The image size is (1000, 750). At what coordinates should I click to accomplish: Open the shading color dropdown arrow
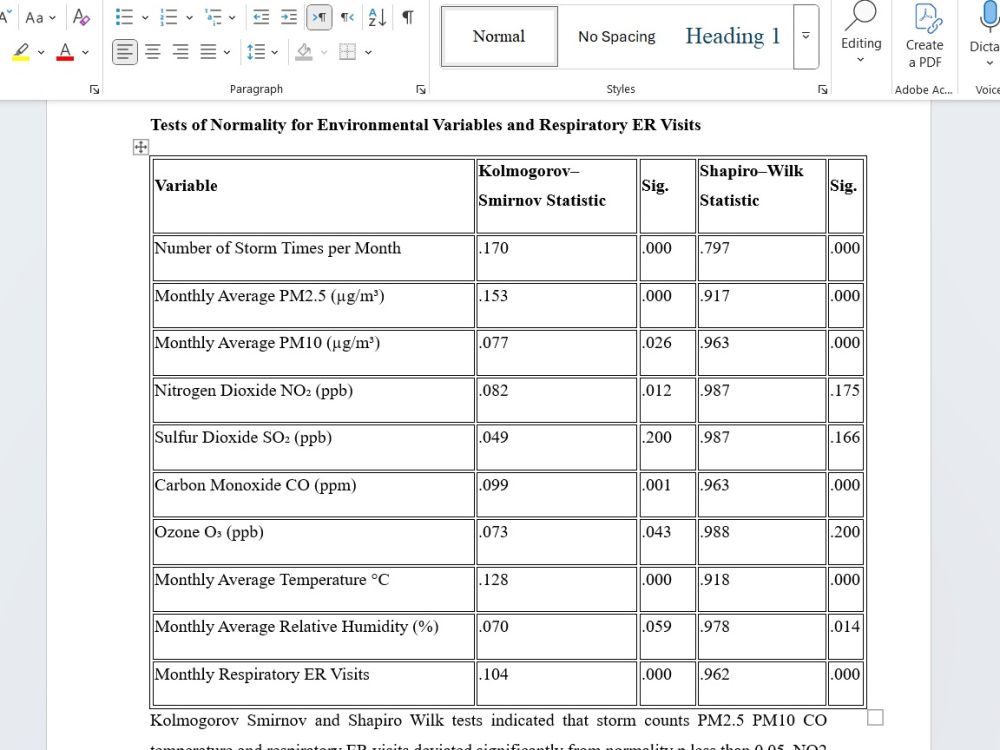pos(324,52)
